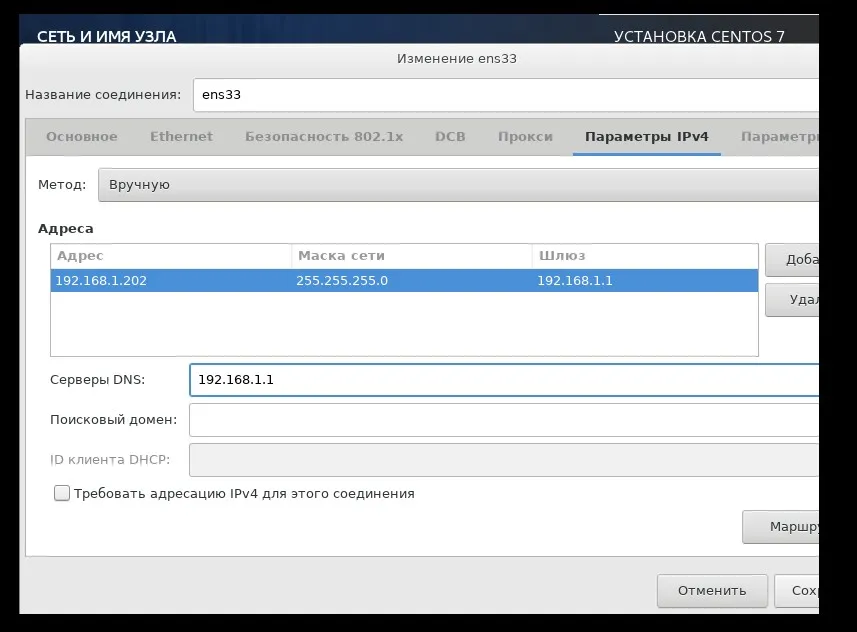Image resolution: width=857 pixels, height=632 pixels.
Task: Open the Безопасность 802.1x tab
Action: pos(323,136)
